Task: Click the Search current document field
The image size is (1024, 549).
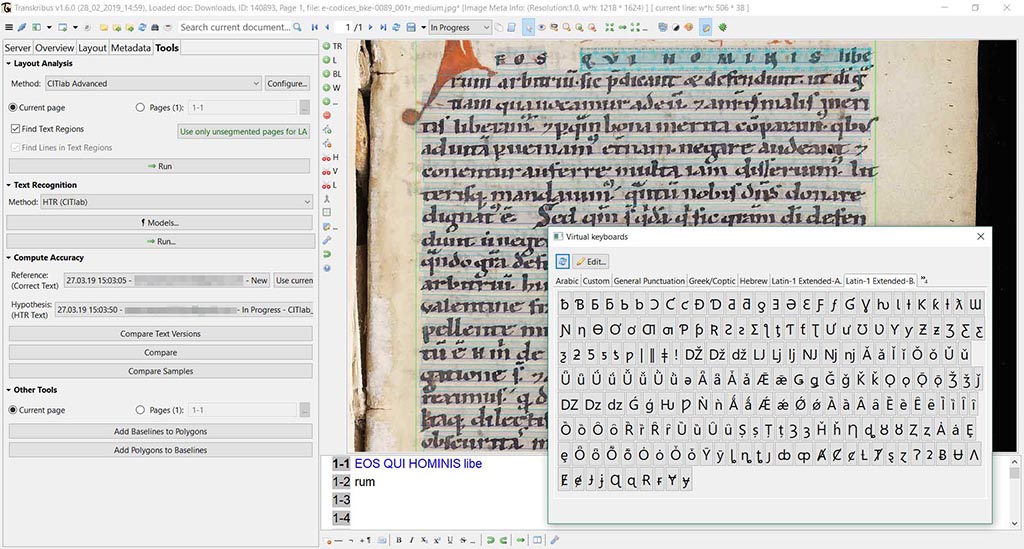Action: point(235,27)
